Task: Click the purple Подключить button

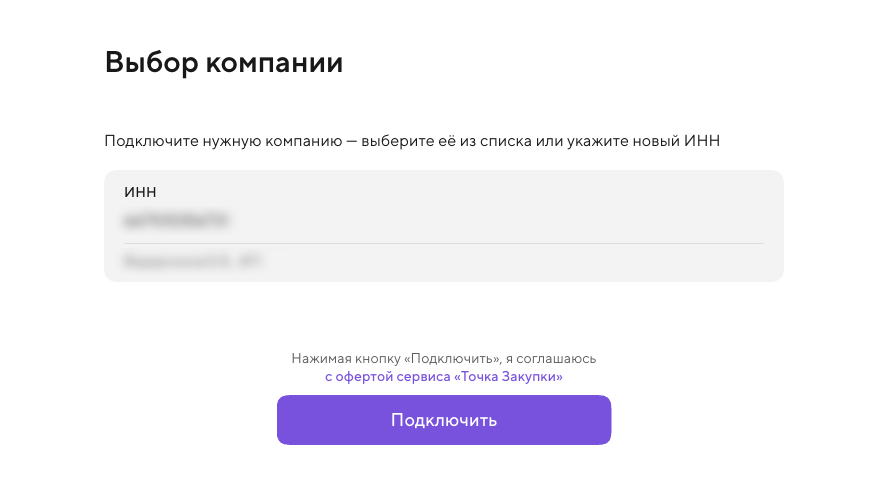Action: [x=443, y=420]
